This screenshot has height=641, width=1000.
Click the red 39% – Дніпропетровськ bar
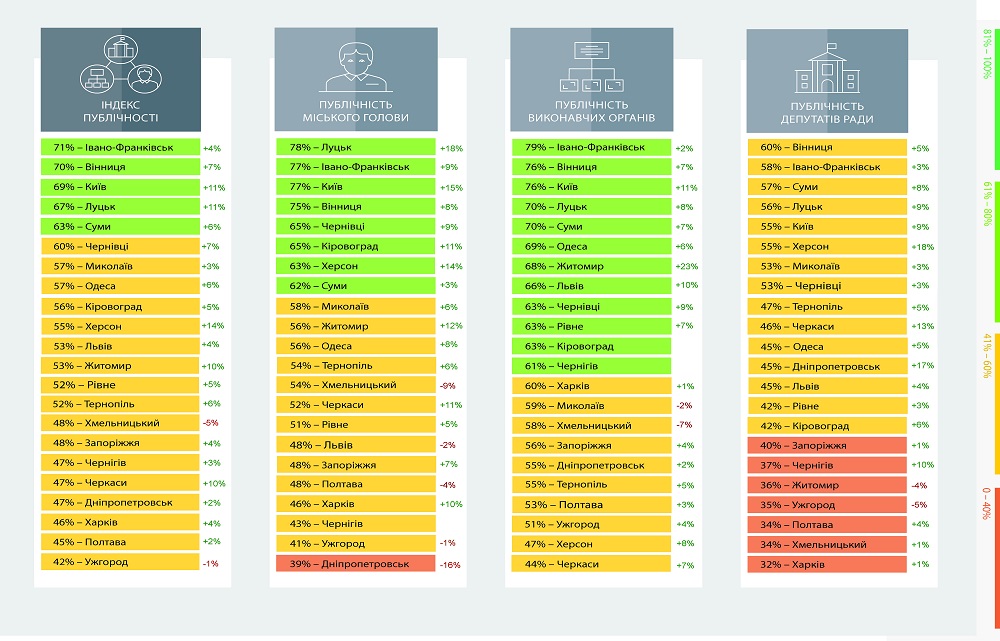(x=356, y=564)
